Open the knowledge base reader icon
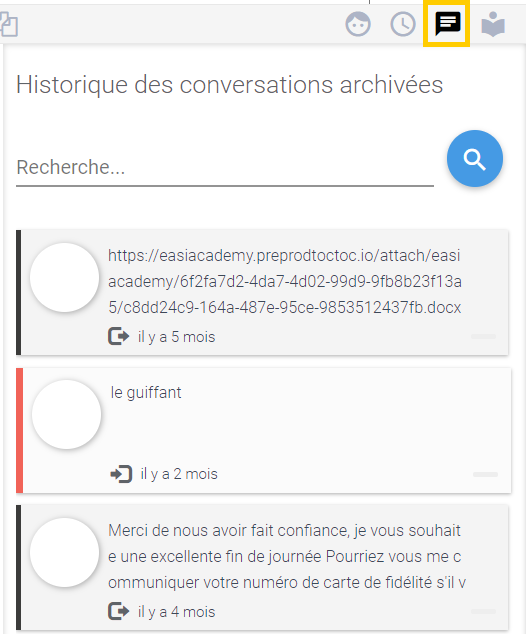 [493, 24]
